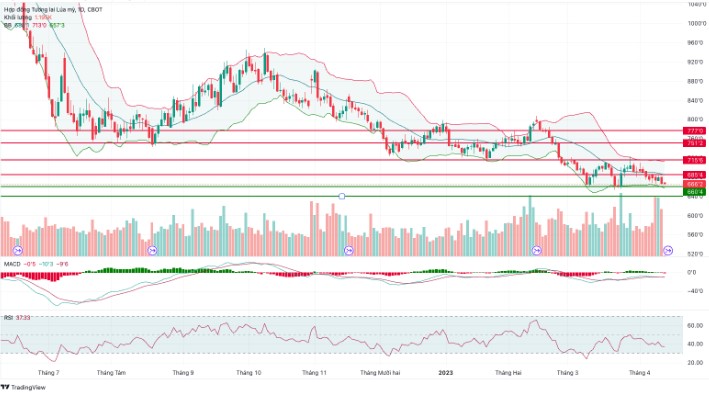
Task: Click the Tháng 7 label on the time axis
Action: [x=48, y=373]
